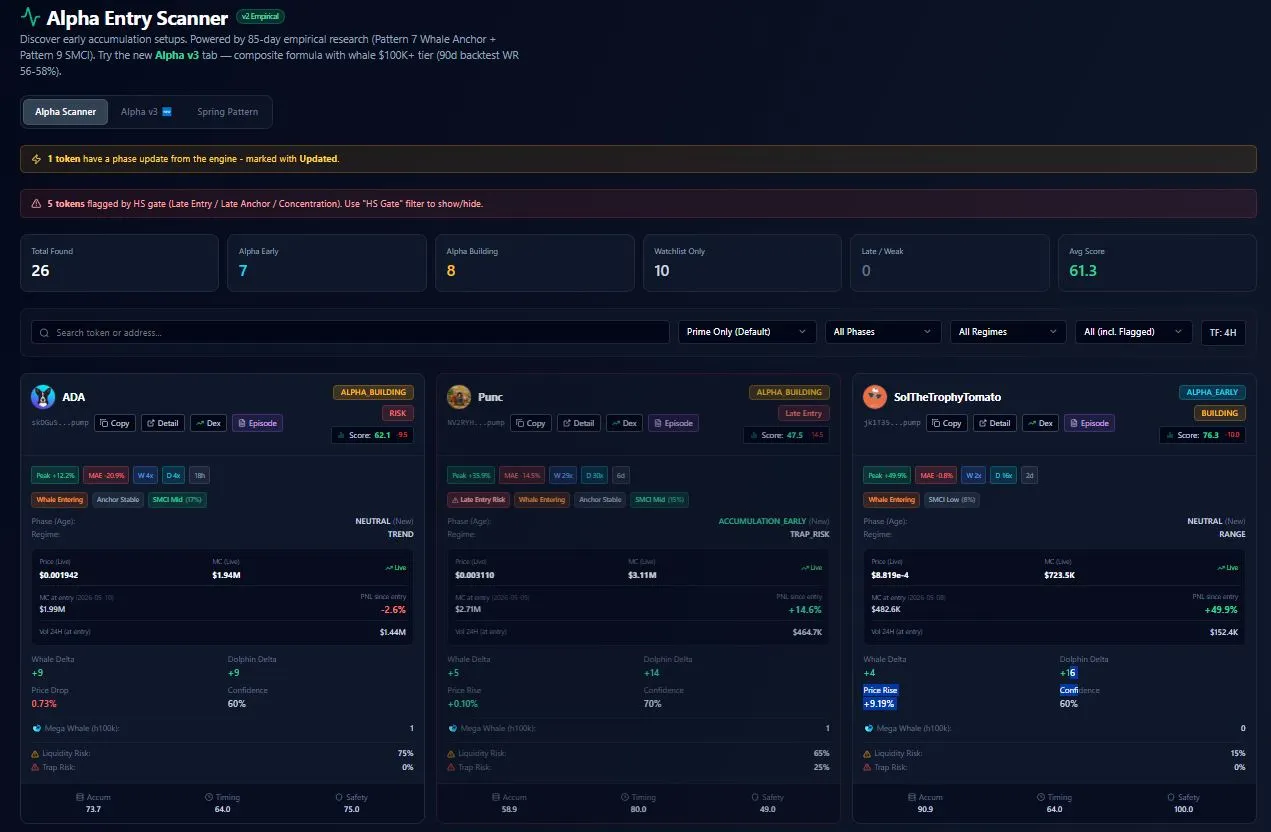Click the lightning icon in the phase update banner
This screenshot has height=832, width=1271.
coord(36,159)
